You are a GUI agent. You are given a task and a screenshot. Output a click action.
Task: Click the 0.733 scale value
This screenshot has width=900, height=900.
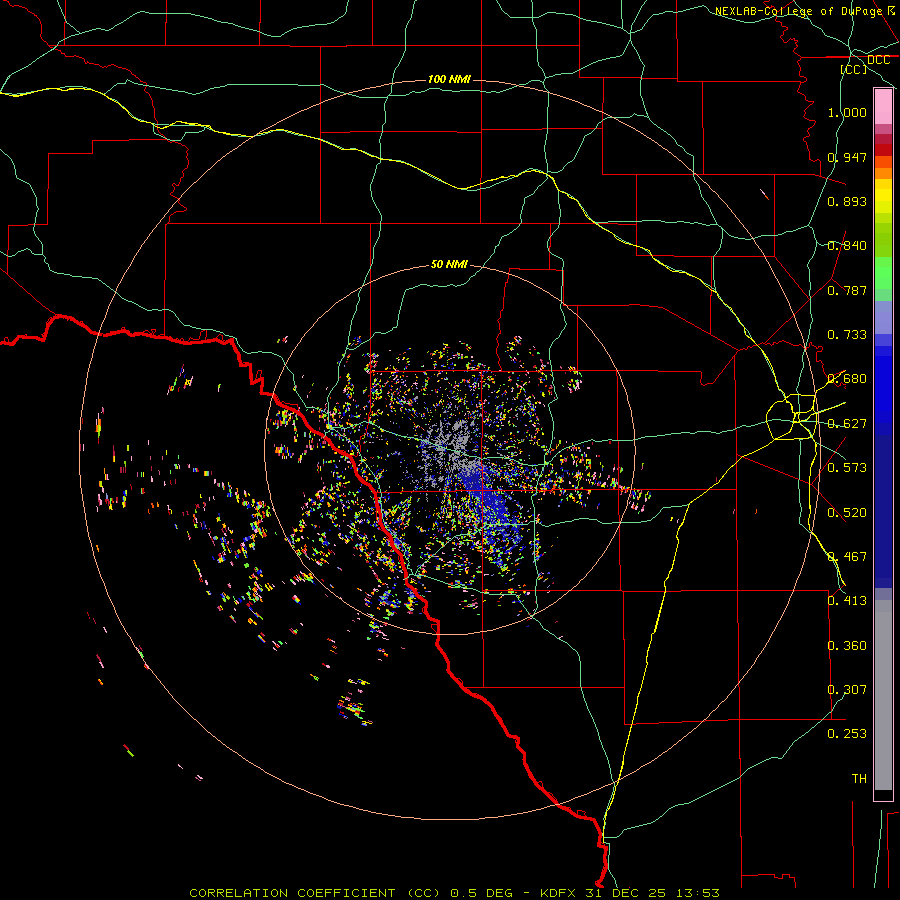(847, 335)
